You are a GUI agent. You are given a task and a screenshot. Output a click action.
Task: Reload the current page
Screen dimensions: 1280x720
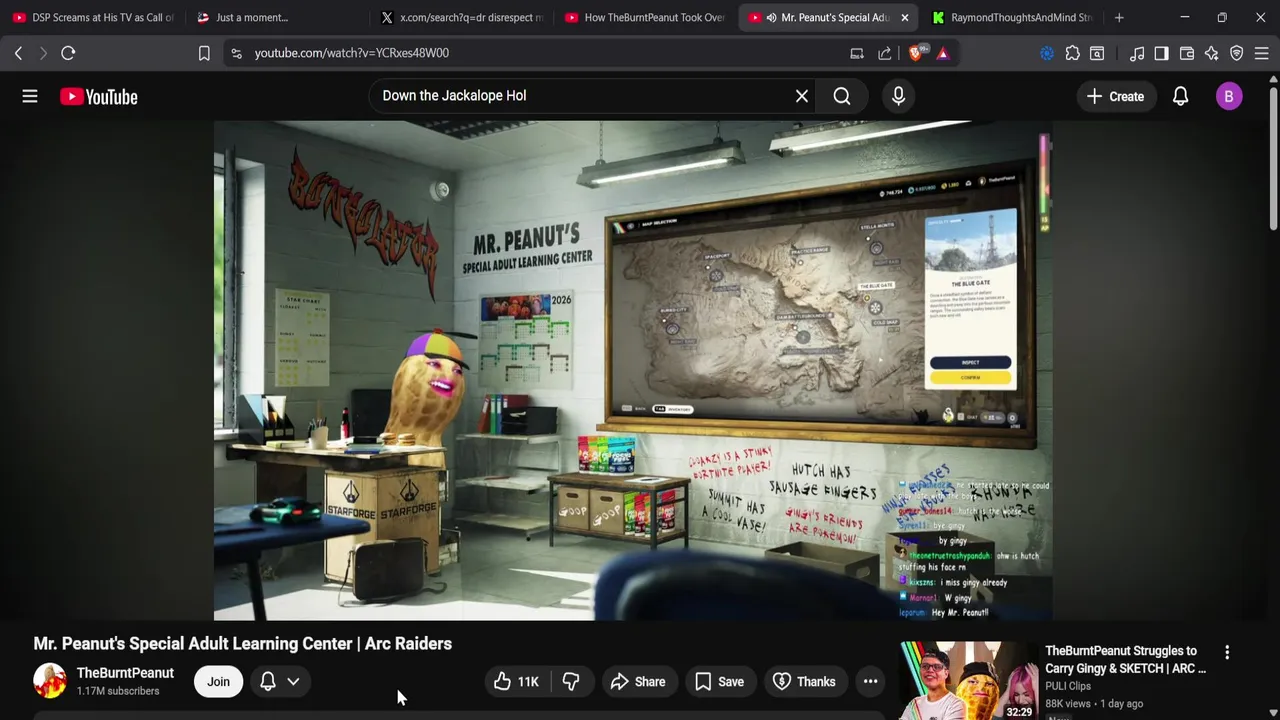(68, 53)
